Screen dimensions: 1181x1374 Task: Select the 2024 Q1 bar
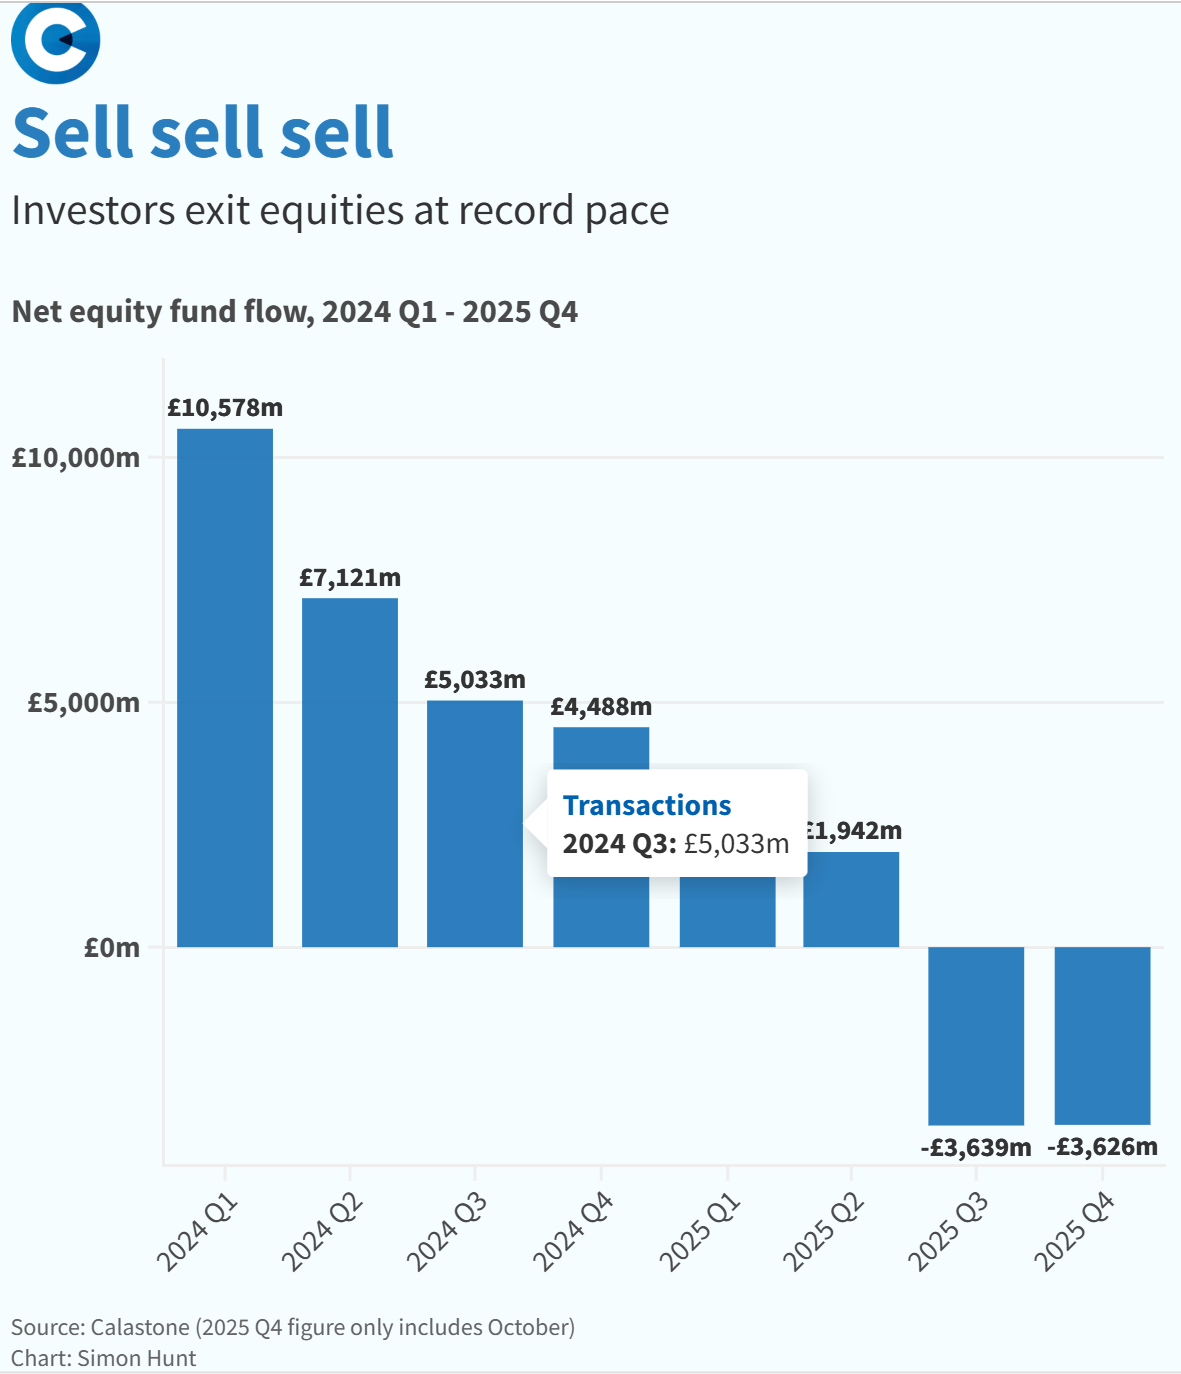point(225,688)
